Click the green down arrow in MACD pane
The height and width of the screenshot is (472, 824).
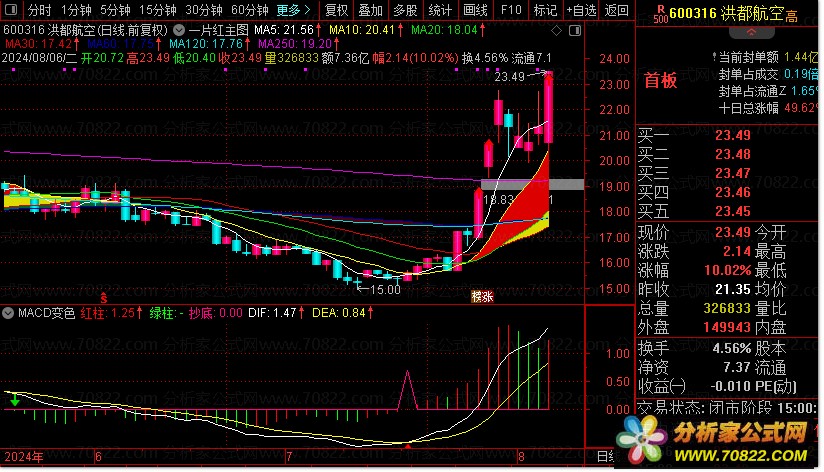[15, 399]
